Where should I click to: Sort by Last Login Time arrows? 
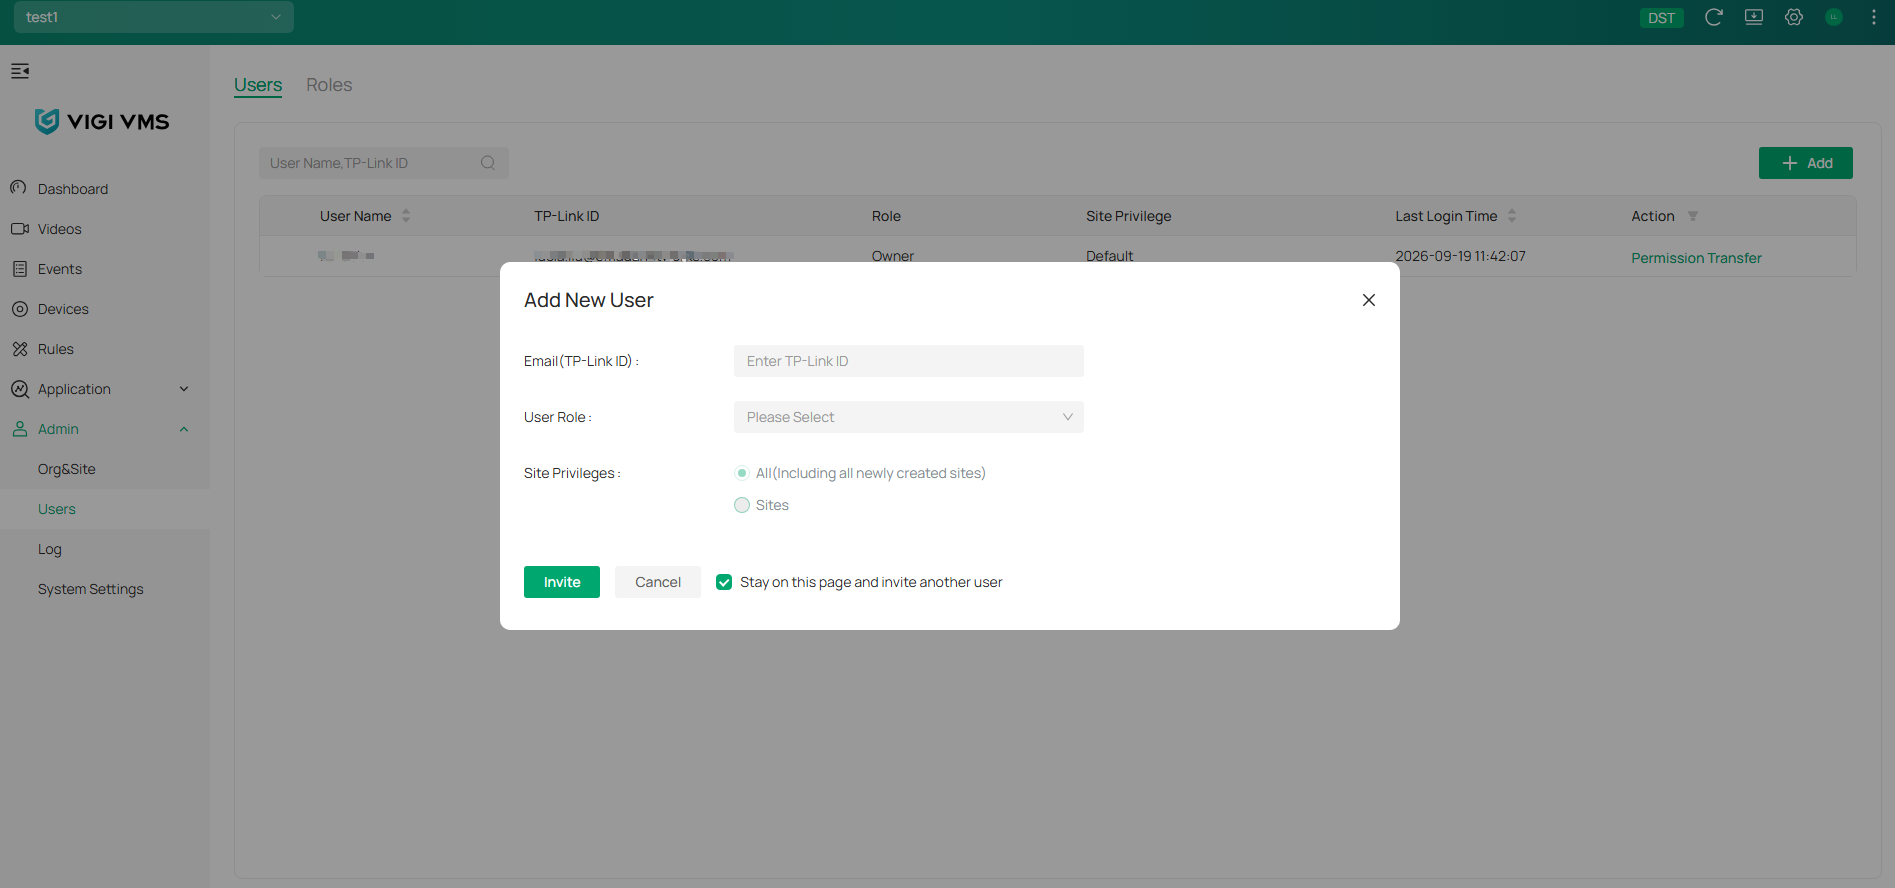tap(1512, 216)
